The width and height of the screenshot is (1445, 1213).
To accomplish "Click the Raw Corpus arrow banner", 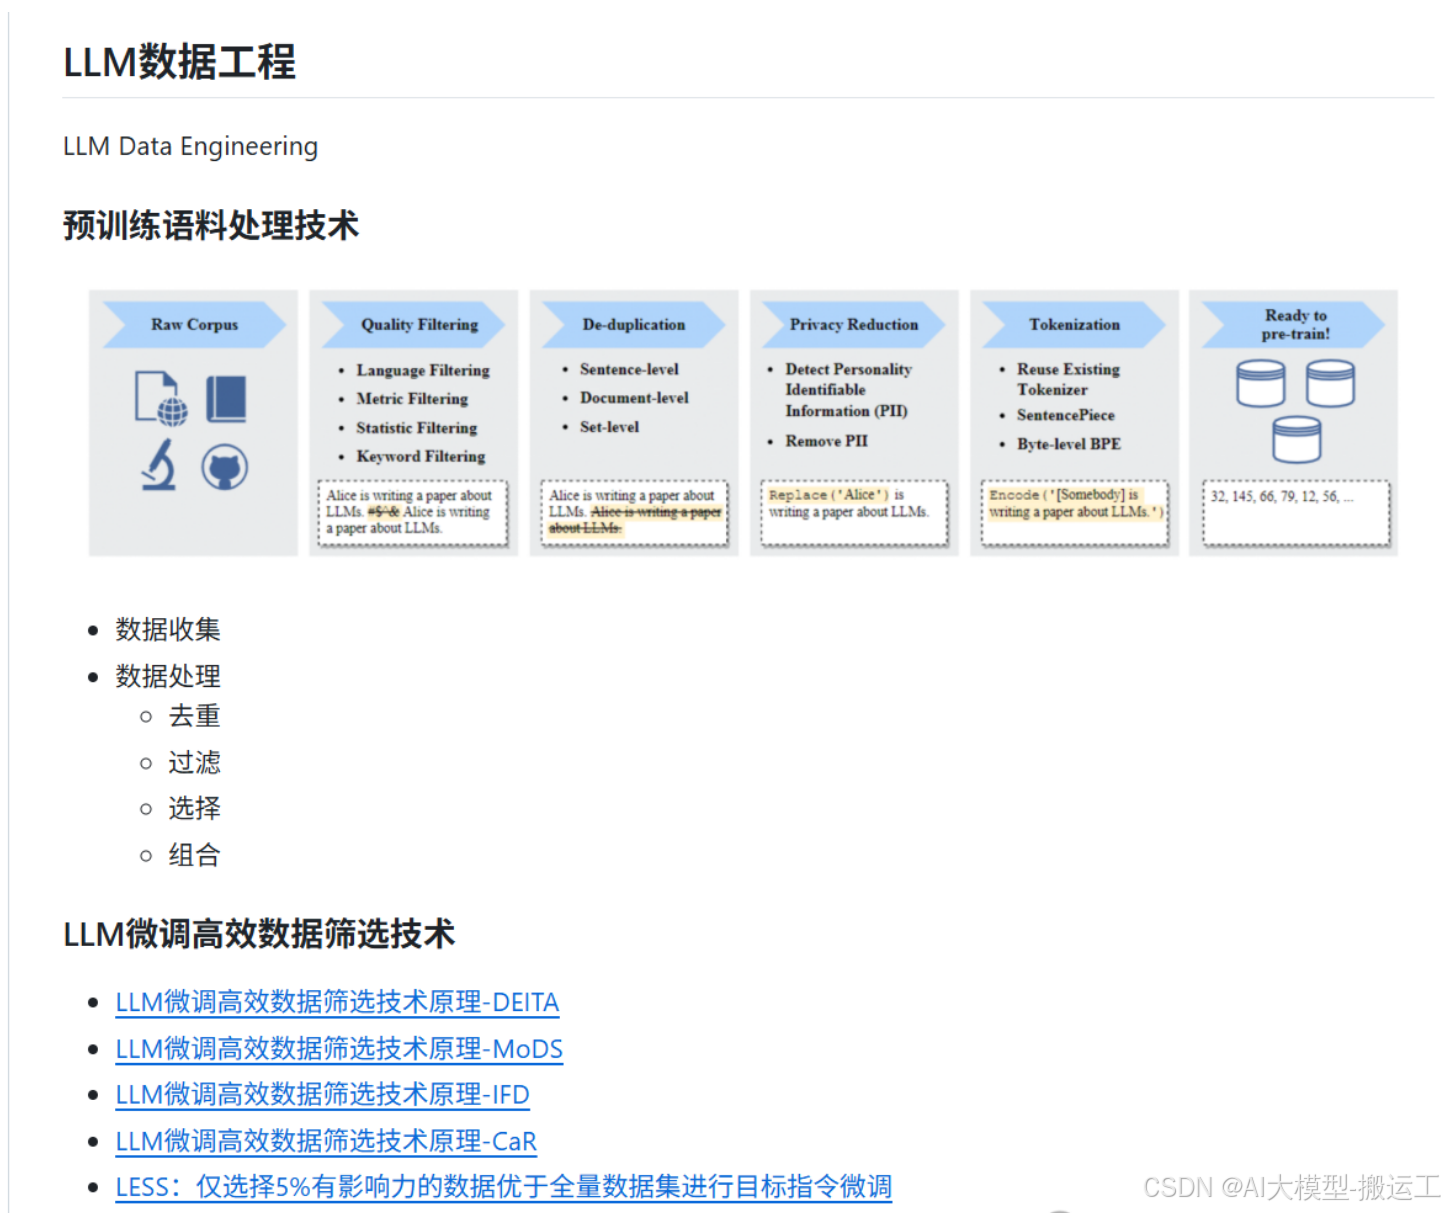I will tap(194, 324).
